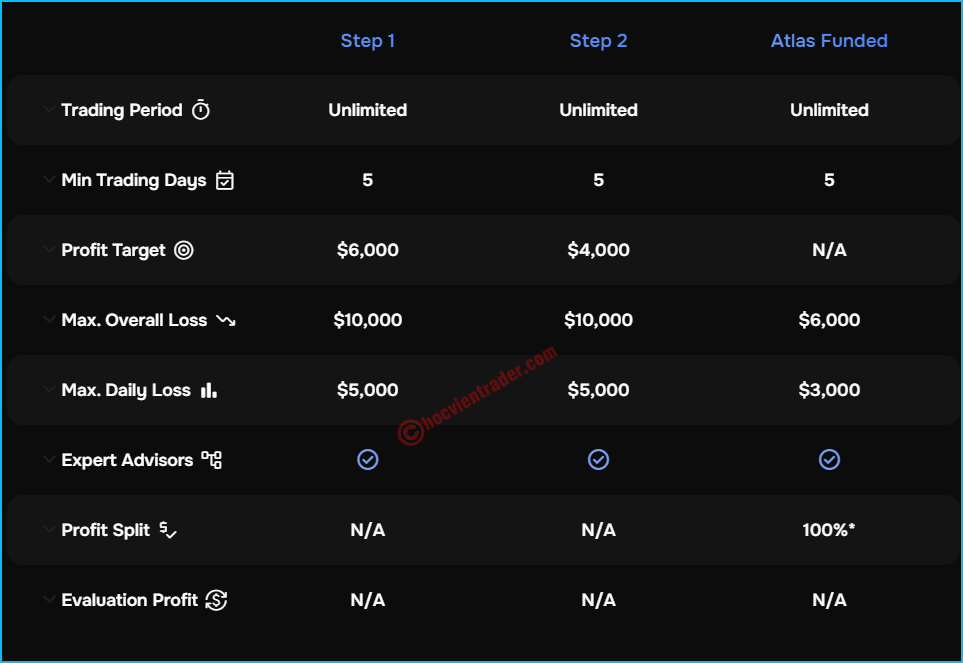Click the dollar check icon beside Profit Split

[x=168, y=530]
